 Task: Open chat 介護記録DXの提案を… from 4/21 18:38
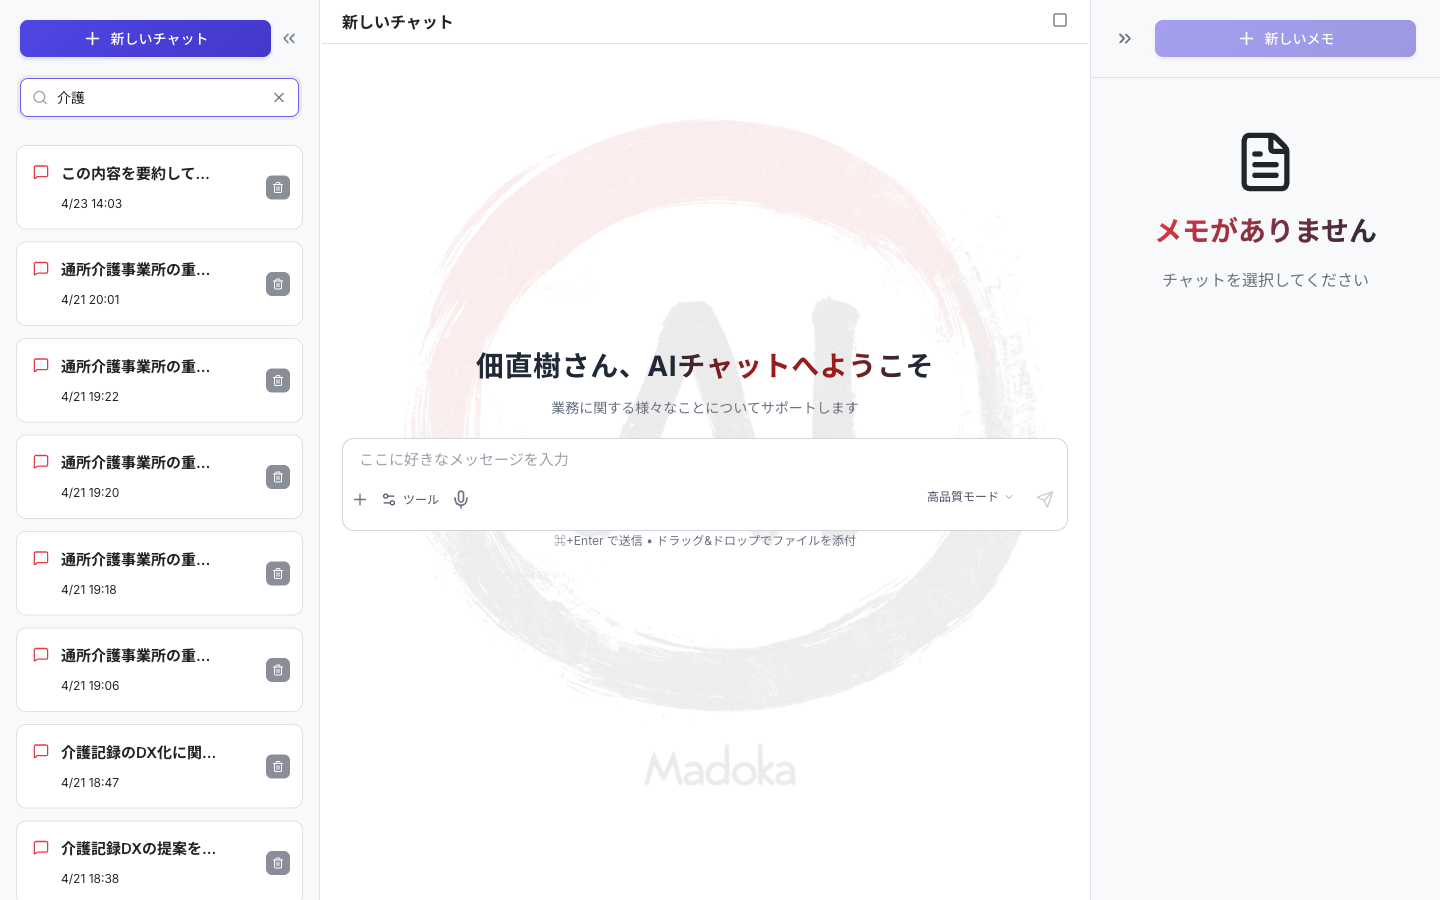tap(159, 860)
